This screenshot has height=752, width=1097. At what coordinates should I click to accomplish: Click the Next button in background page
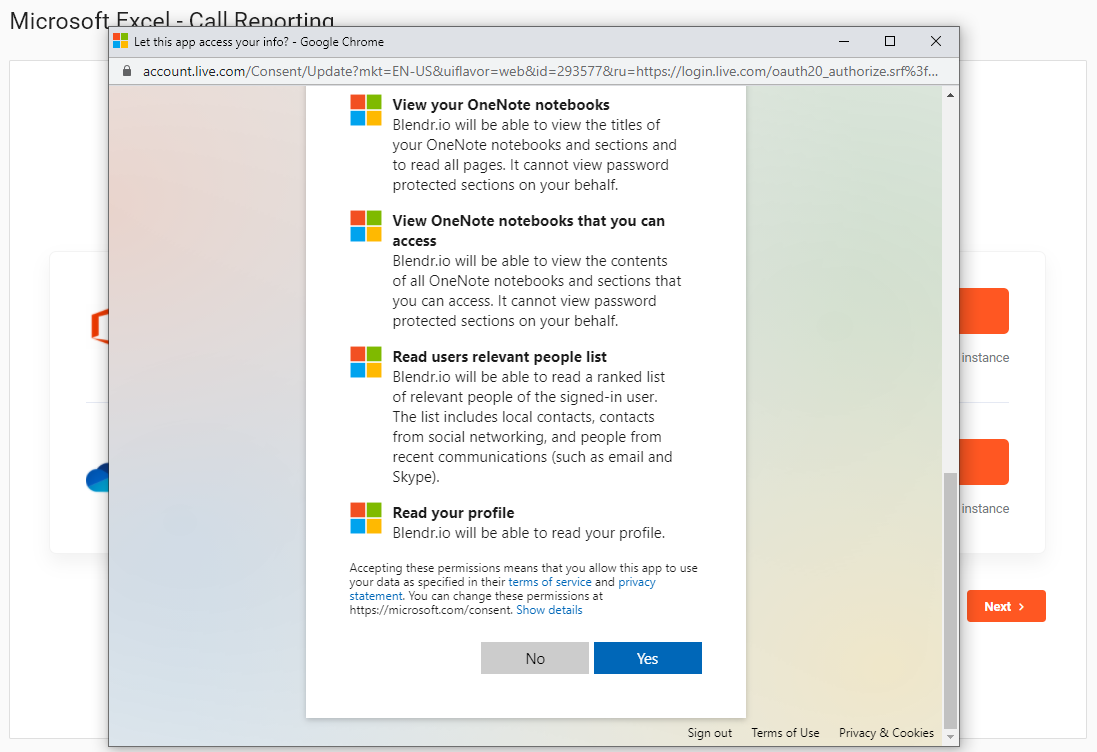point(1006,606)
